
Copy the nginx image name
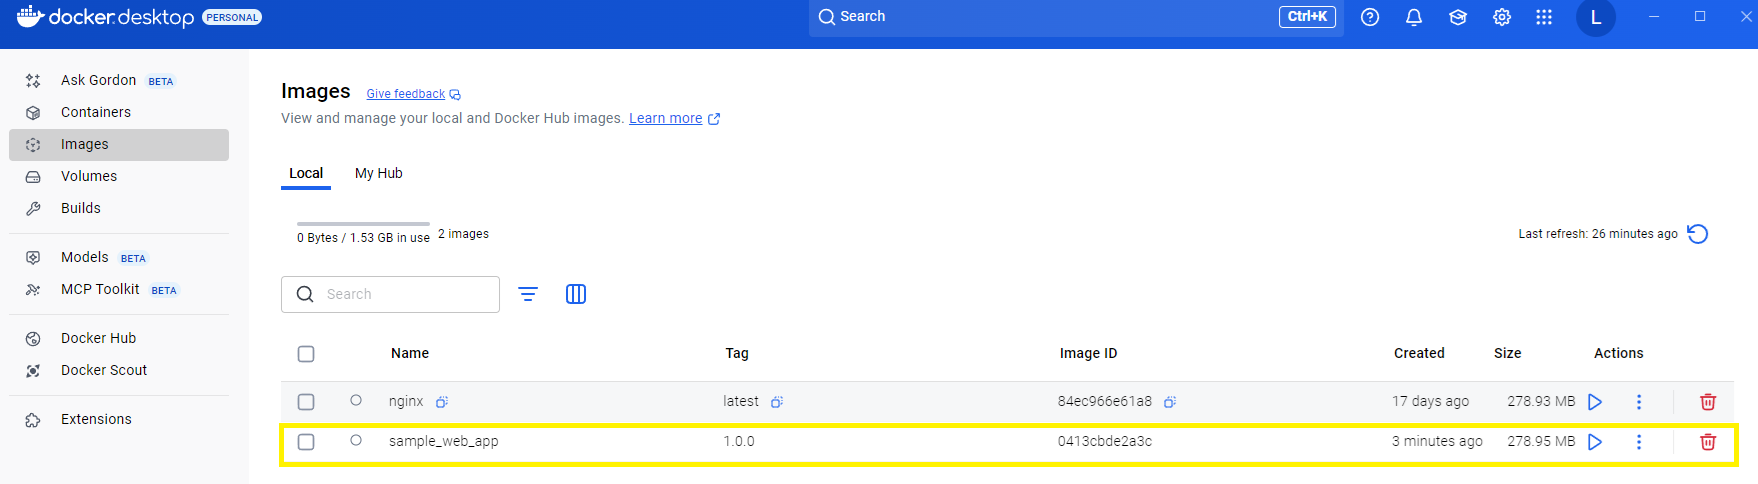pyautogui.click(x=442, y=402)
